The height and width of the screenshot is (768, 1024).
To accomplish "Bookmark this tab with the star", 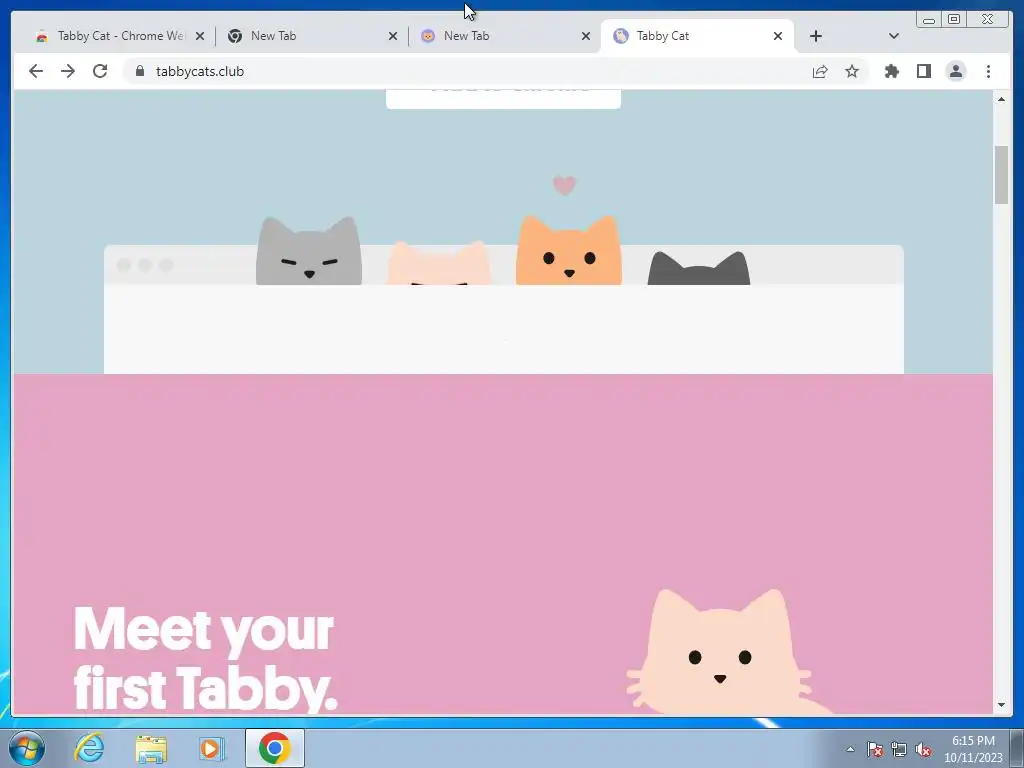I will [852, 71].
